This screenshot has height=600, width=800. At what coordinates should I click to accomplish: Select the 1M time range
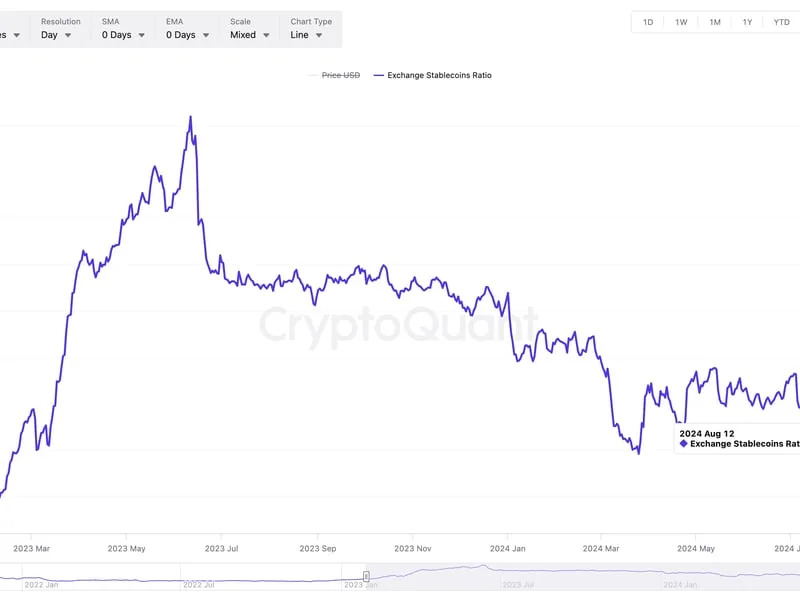pos(715,22)
